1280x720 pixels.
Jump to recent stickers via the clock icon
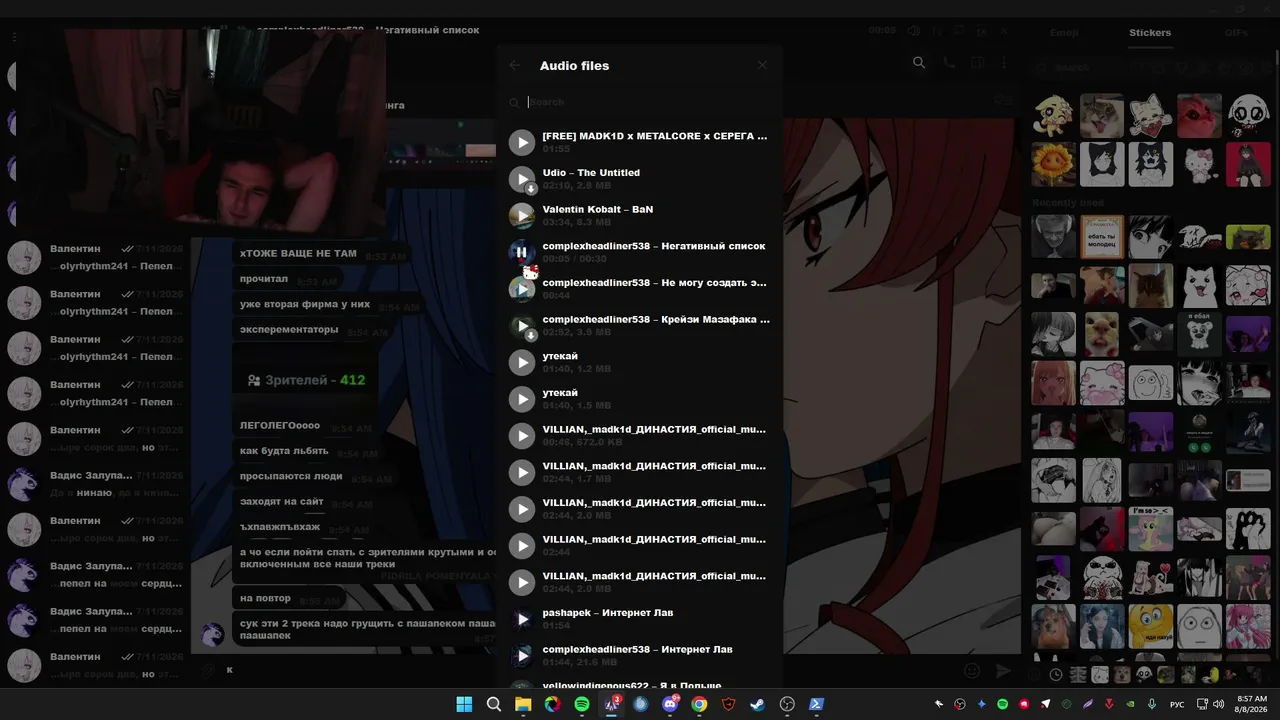[1056, 675]
